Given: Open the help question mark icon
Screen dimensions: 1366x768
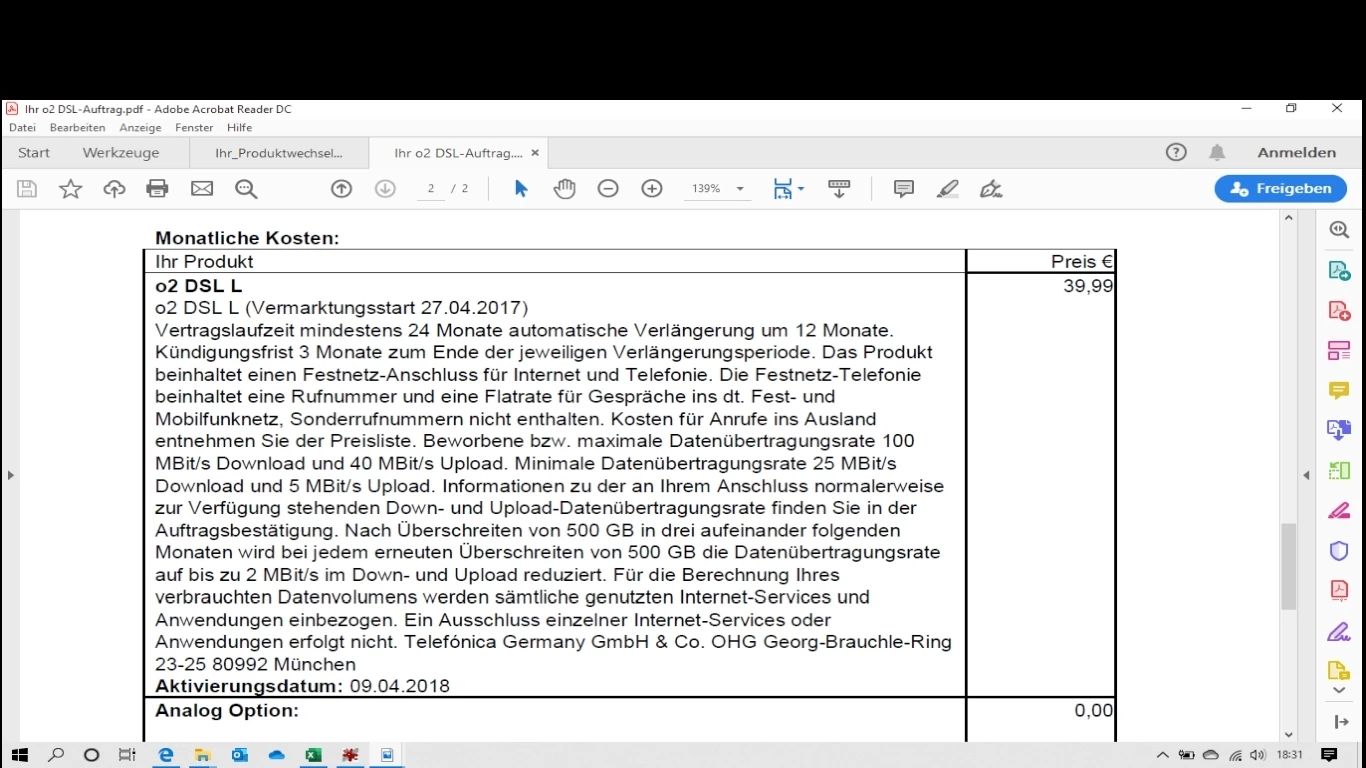Looking at the screenshot, I should coord(1176,152).
